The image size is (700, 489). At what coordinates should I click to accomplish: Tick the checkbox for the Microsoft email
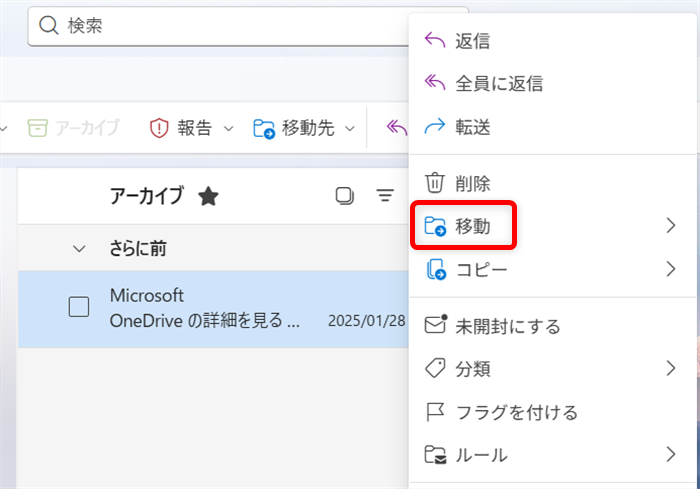point(79,307)
